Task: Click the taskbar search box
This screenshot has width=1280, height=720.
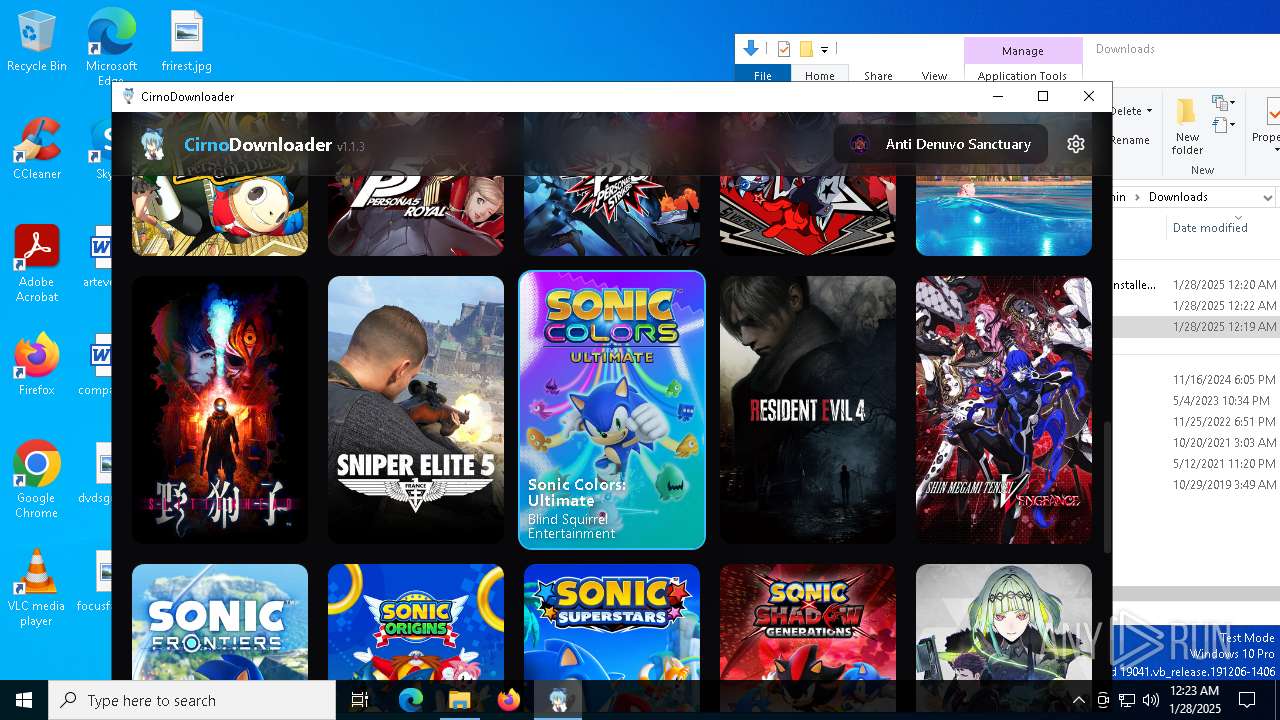Action: (x=192, y=700)
